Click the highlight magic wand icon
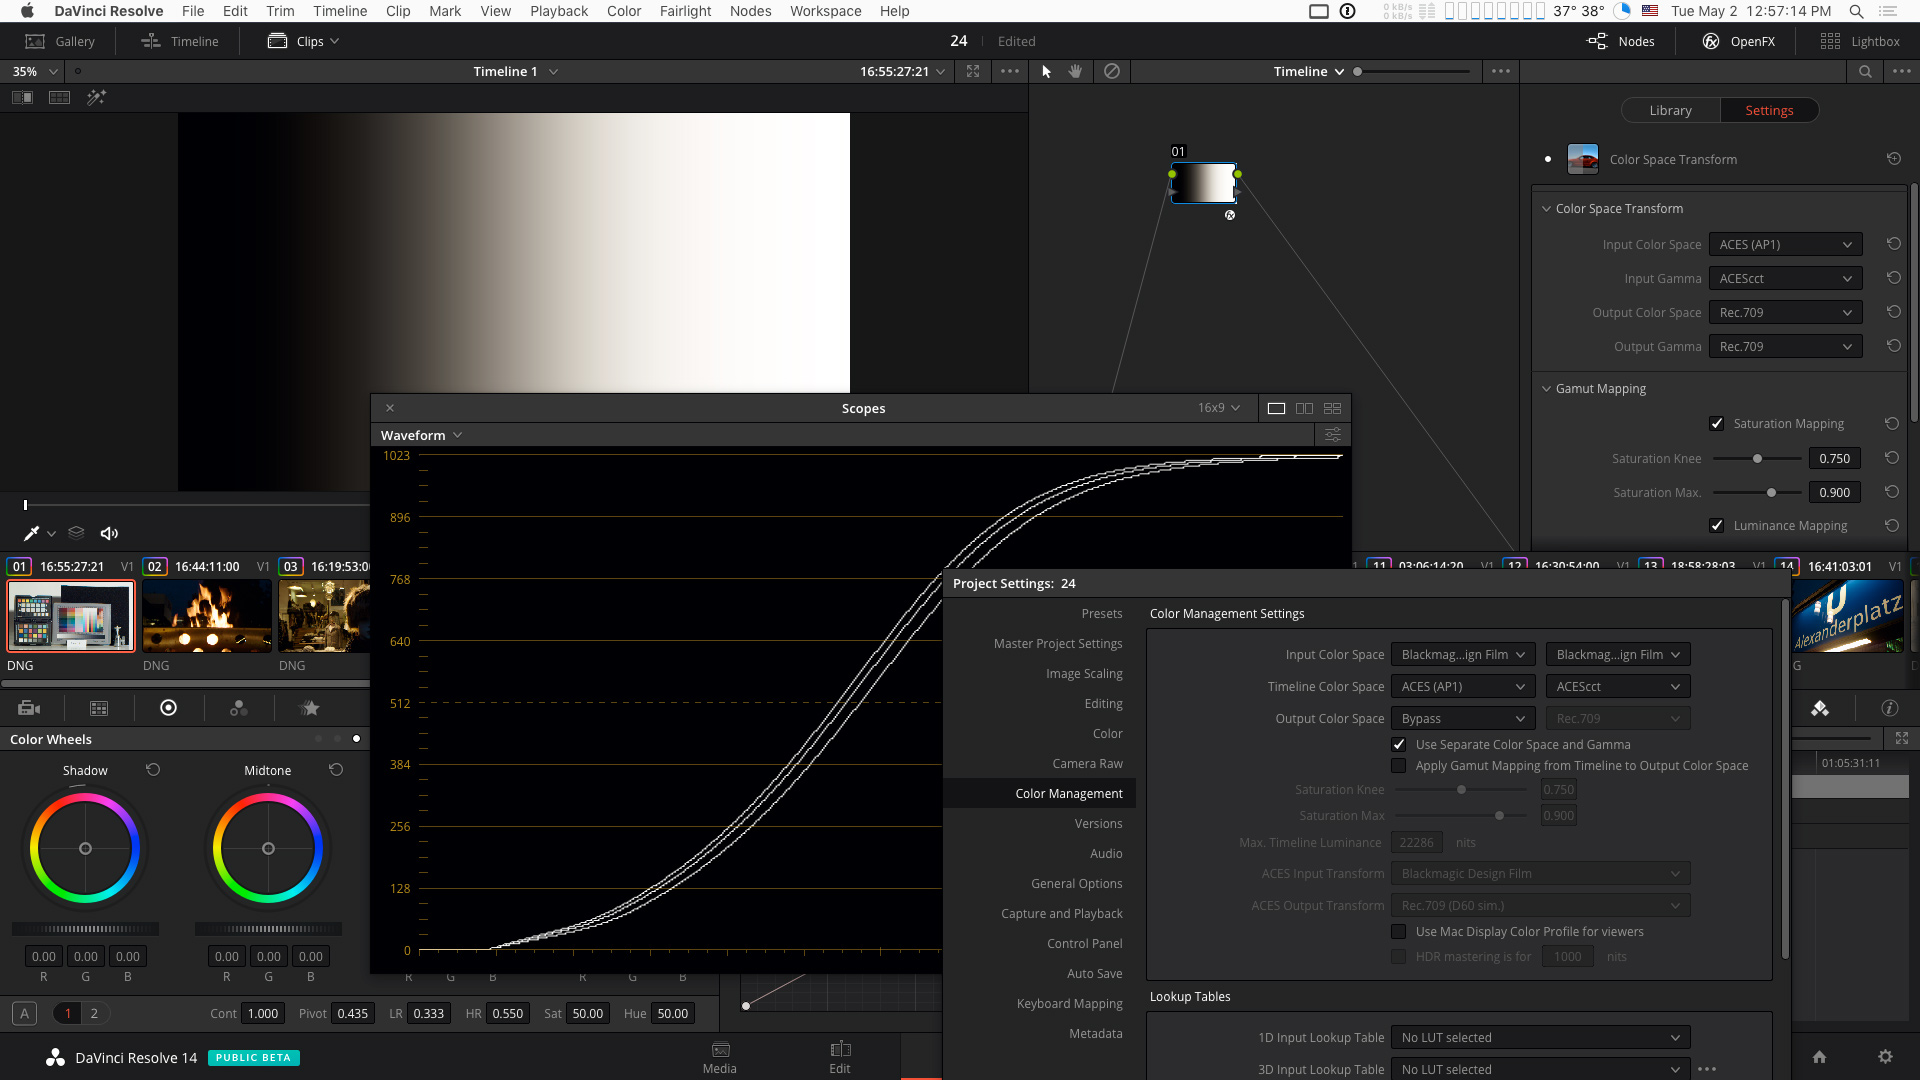 (96, 97)
